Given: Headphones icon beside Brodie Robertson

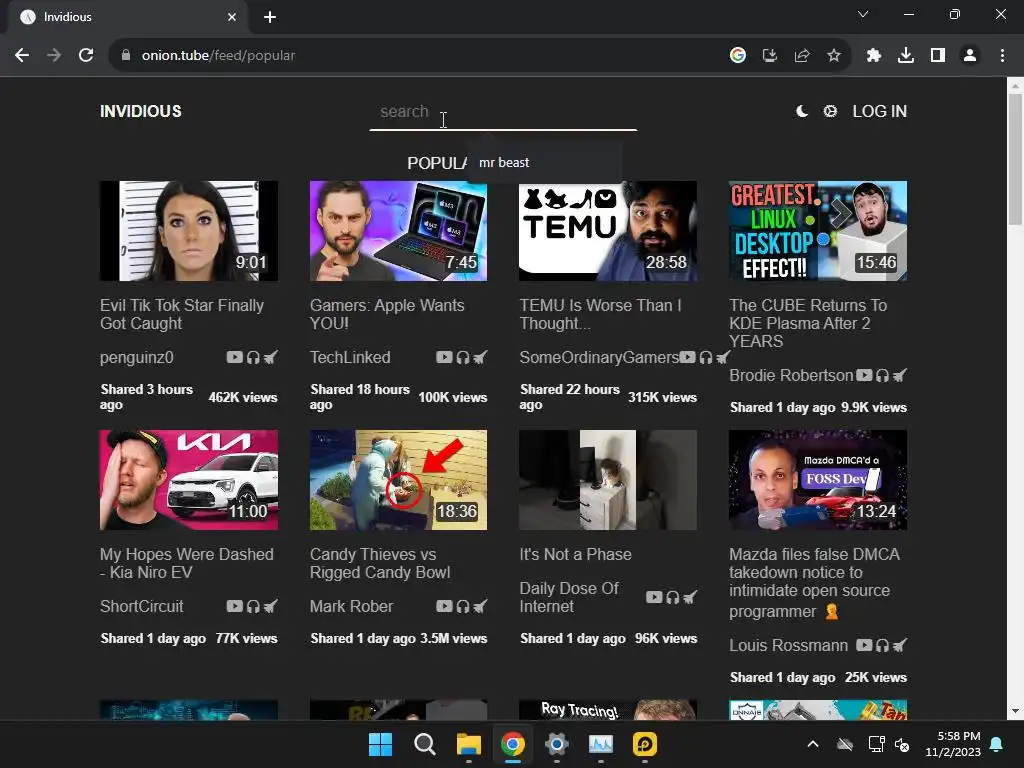Looking at the screenshot, I should (883, 376).
